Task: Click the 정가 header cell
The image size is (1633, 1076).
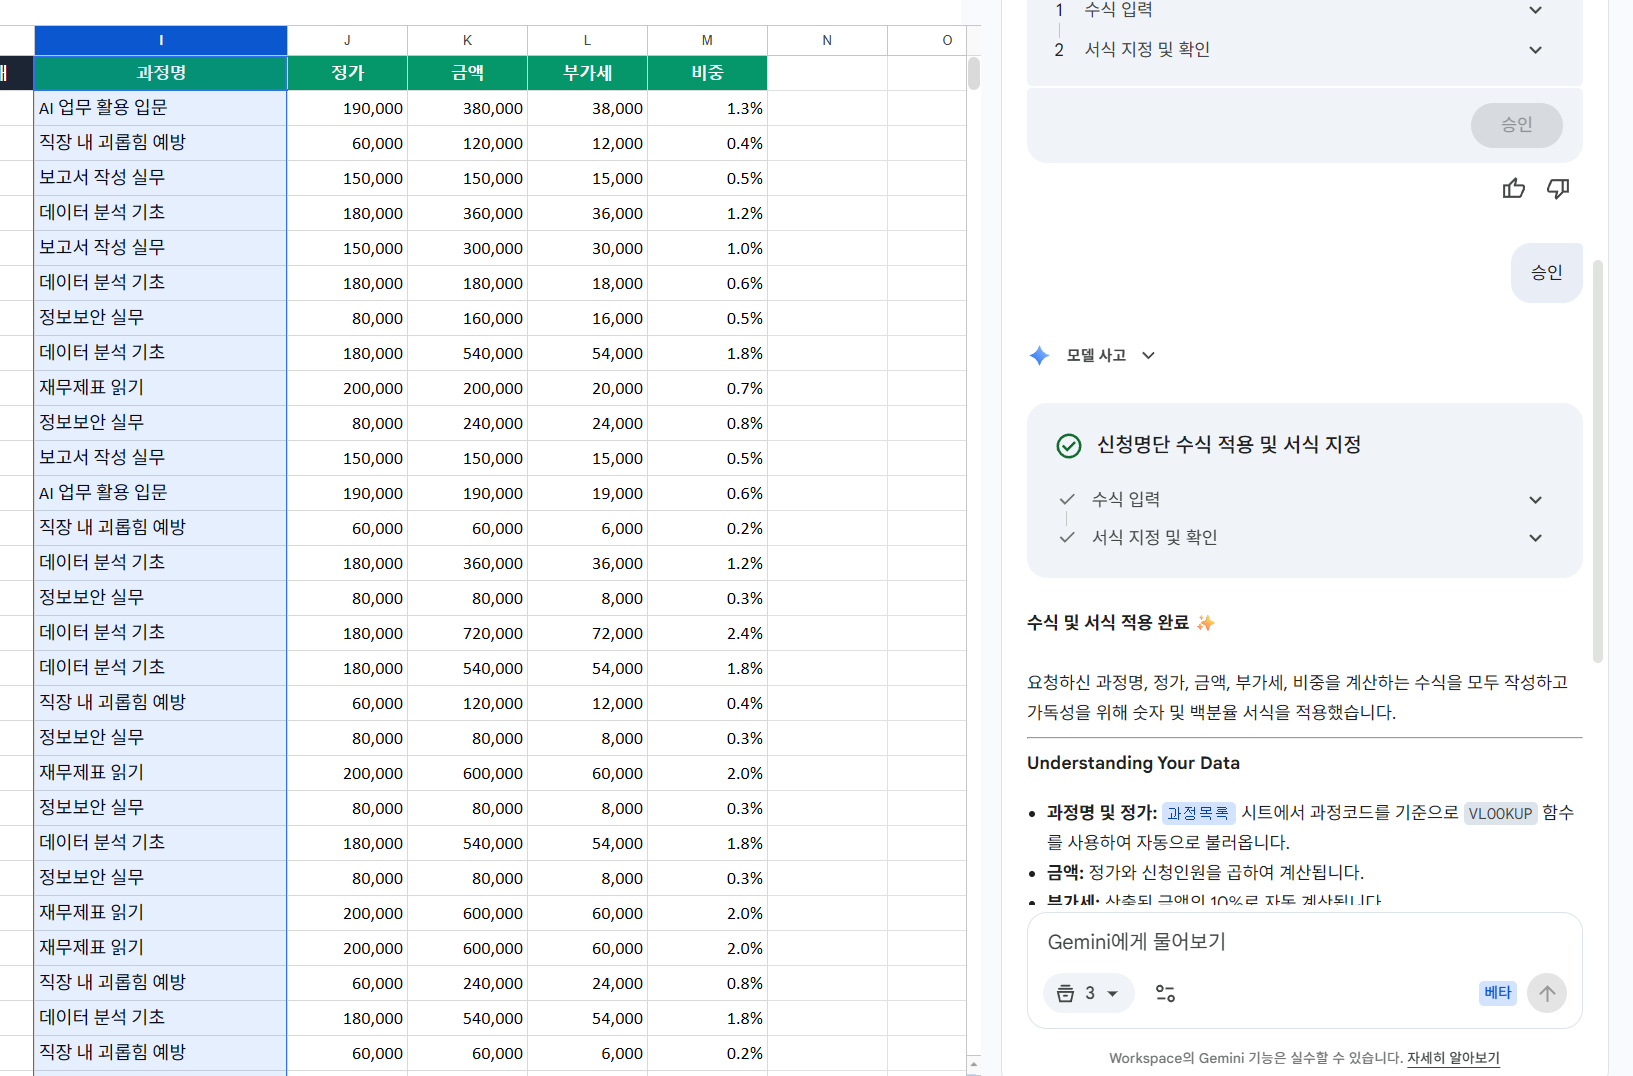Action: [x=347, y=73]
